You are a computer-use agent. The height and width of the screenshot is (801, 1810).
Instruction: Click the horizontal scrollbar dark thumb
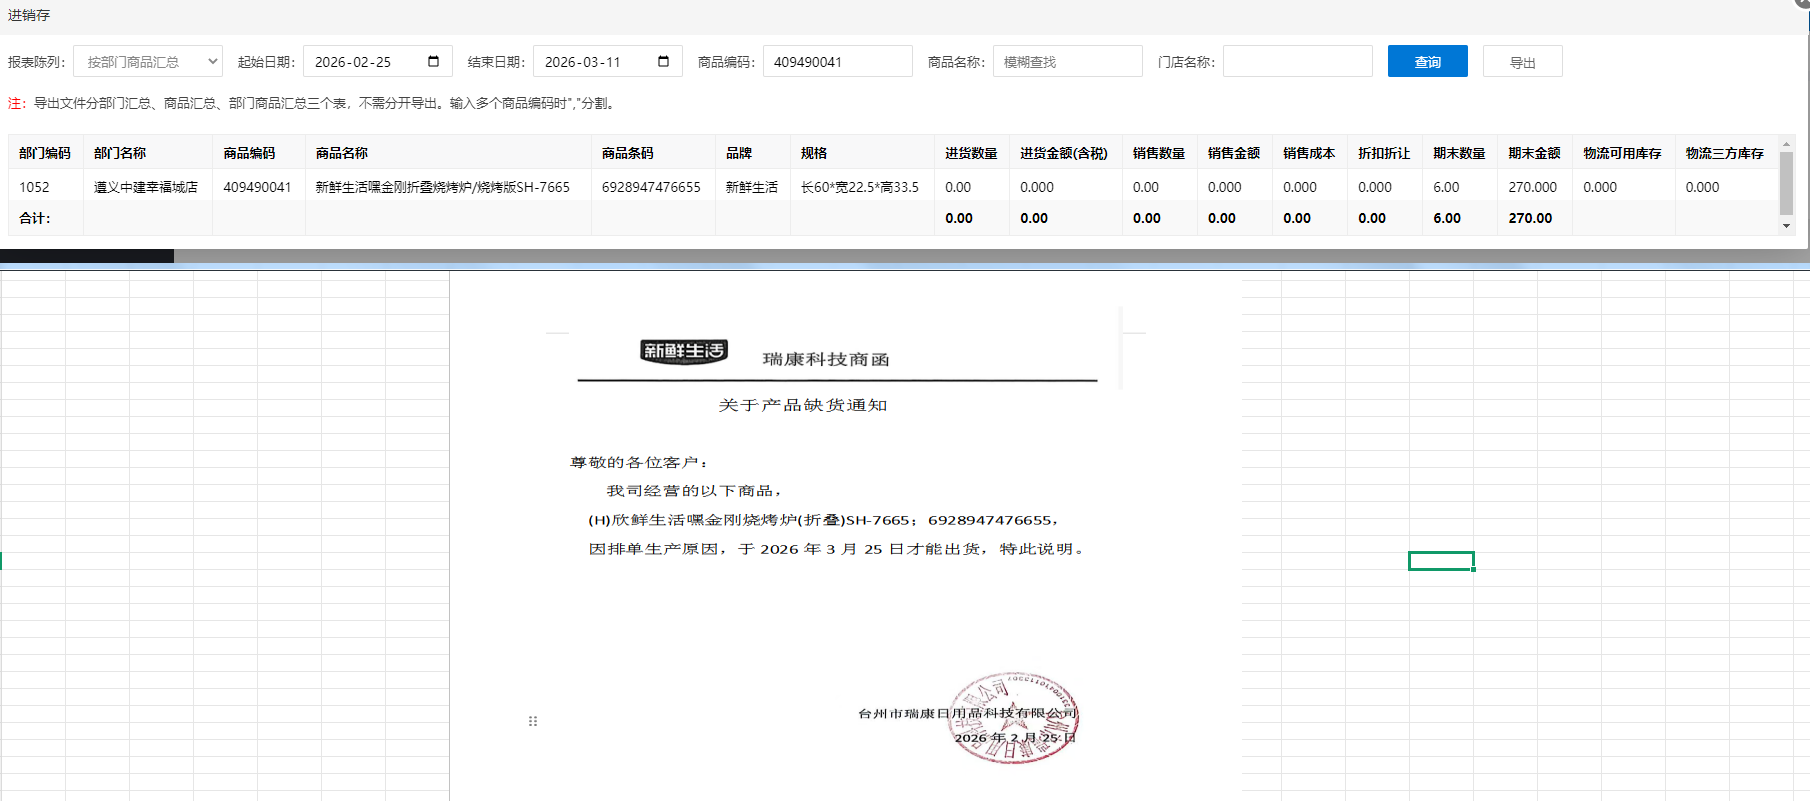tap(87, 257)
